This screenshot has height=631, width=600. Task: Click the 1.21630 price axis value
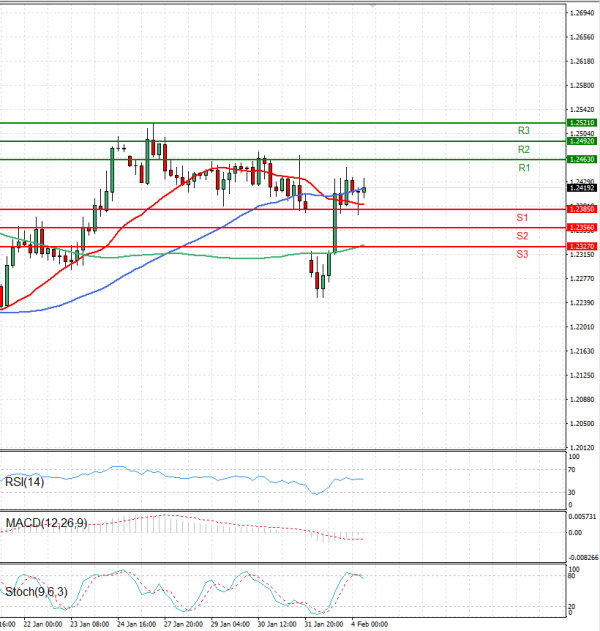582,351
